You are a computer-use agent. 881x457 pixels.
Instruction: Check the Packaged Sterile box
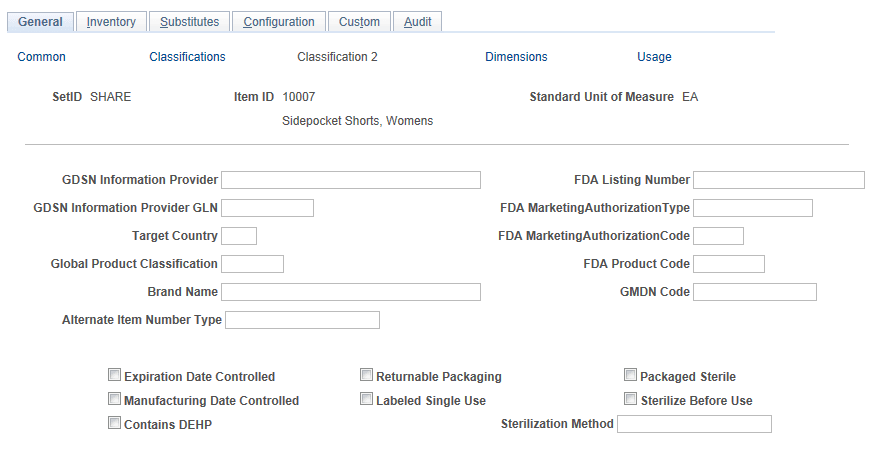(x=630, y=376)
